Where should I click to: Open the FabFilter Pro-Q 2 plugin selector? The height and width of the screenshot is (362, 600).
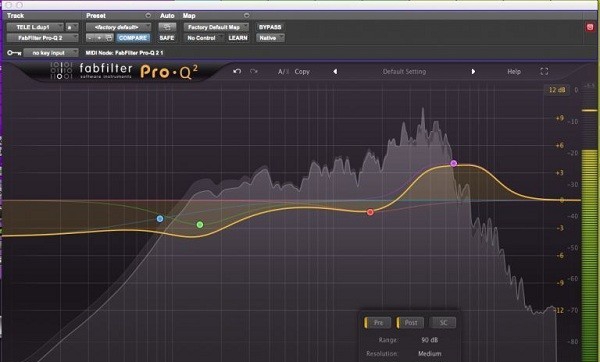[42, 38]
